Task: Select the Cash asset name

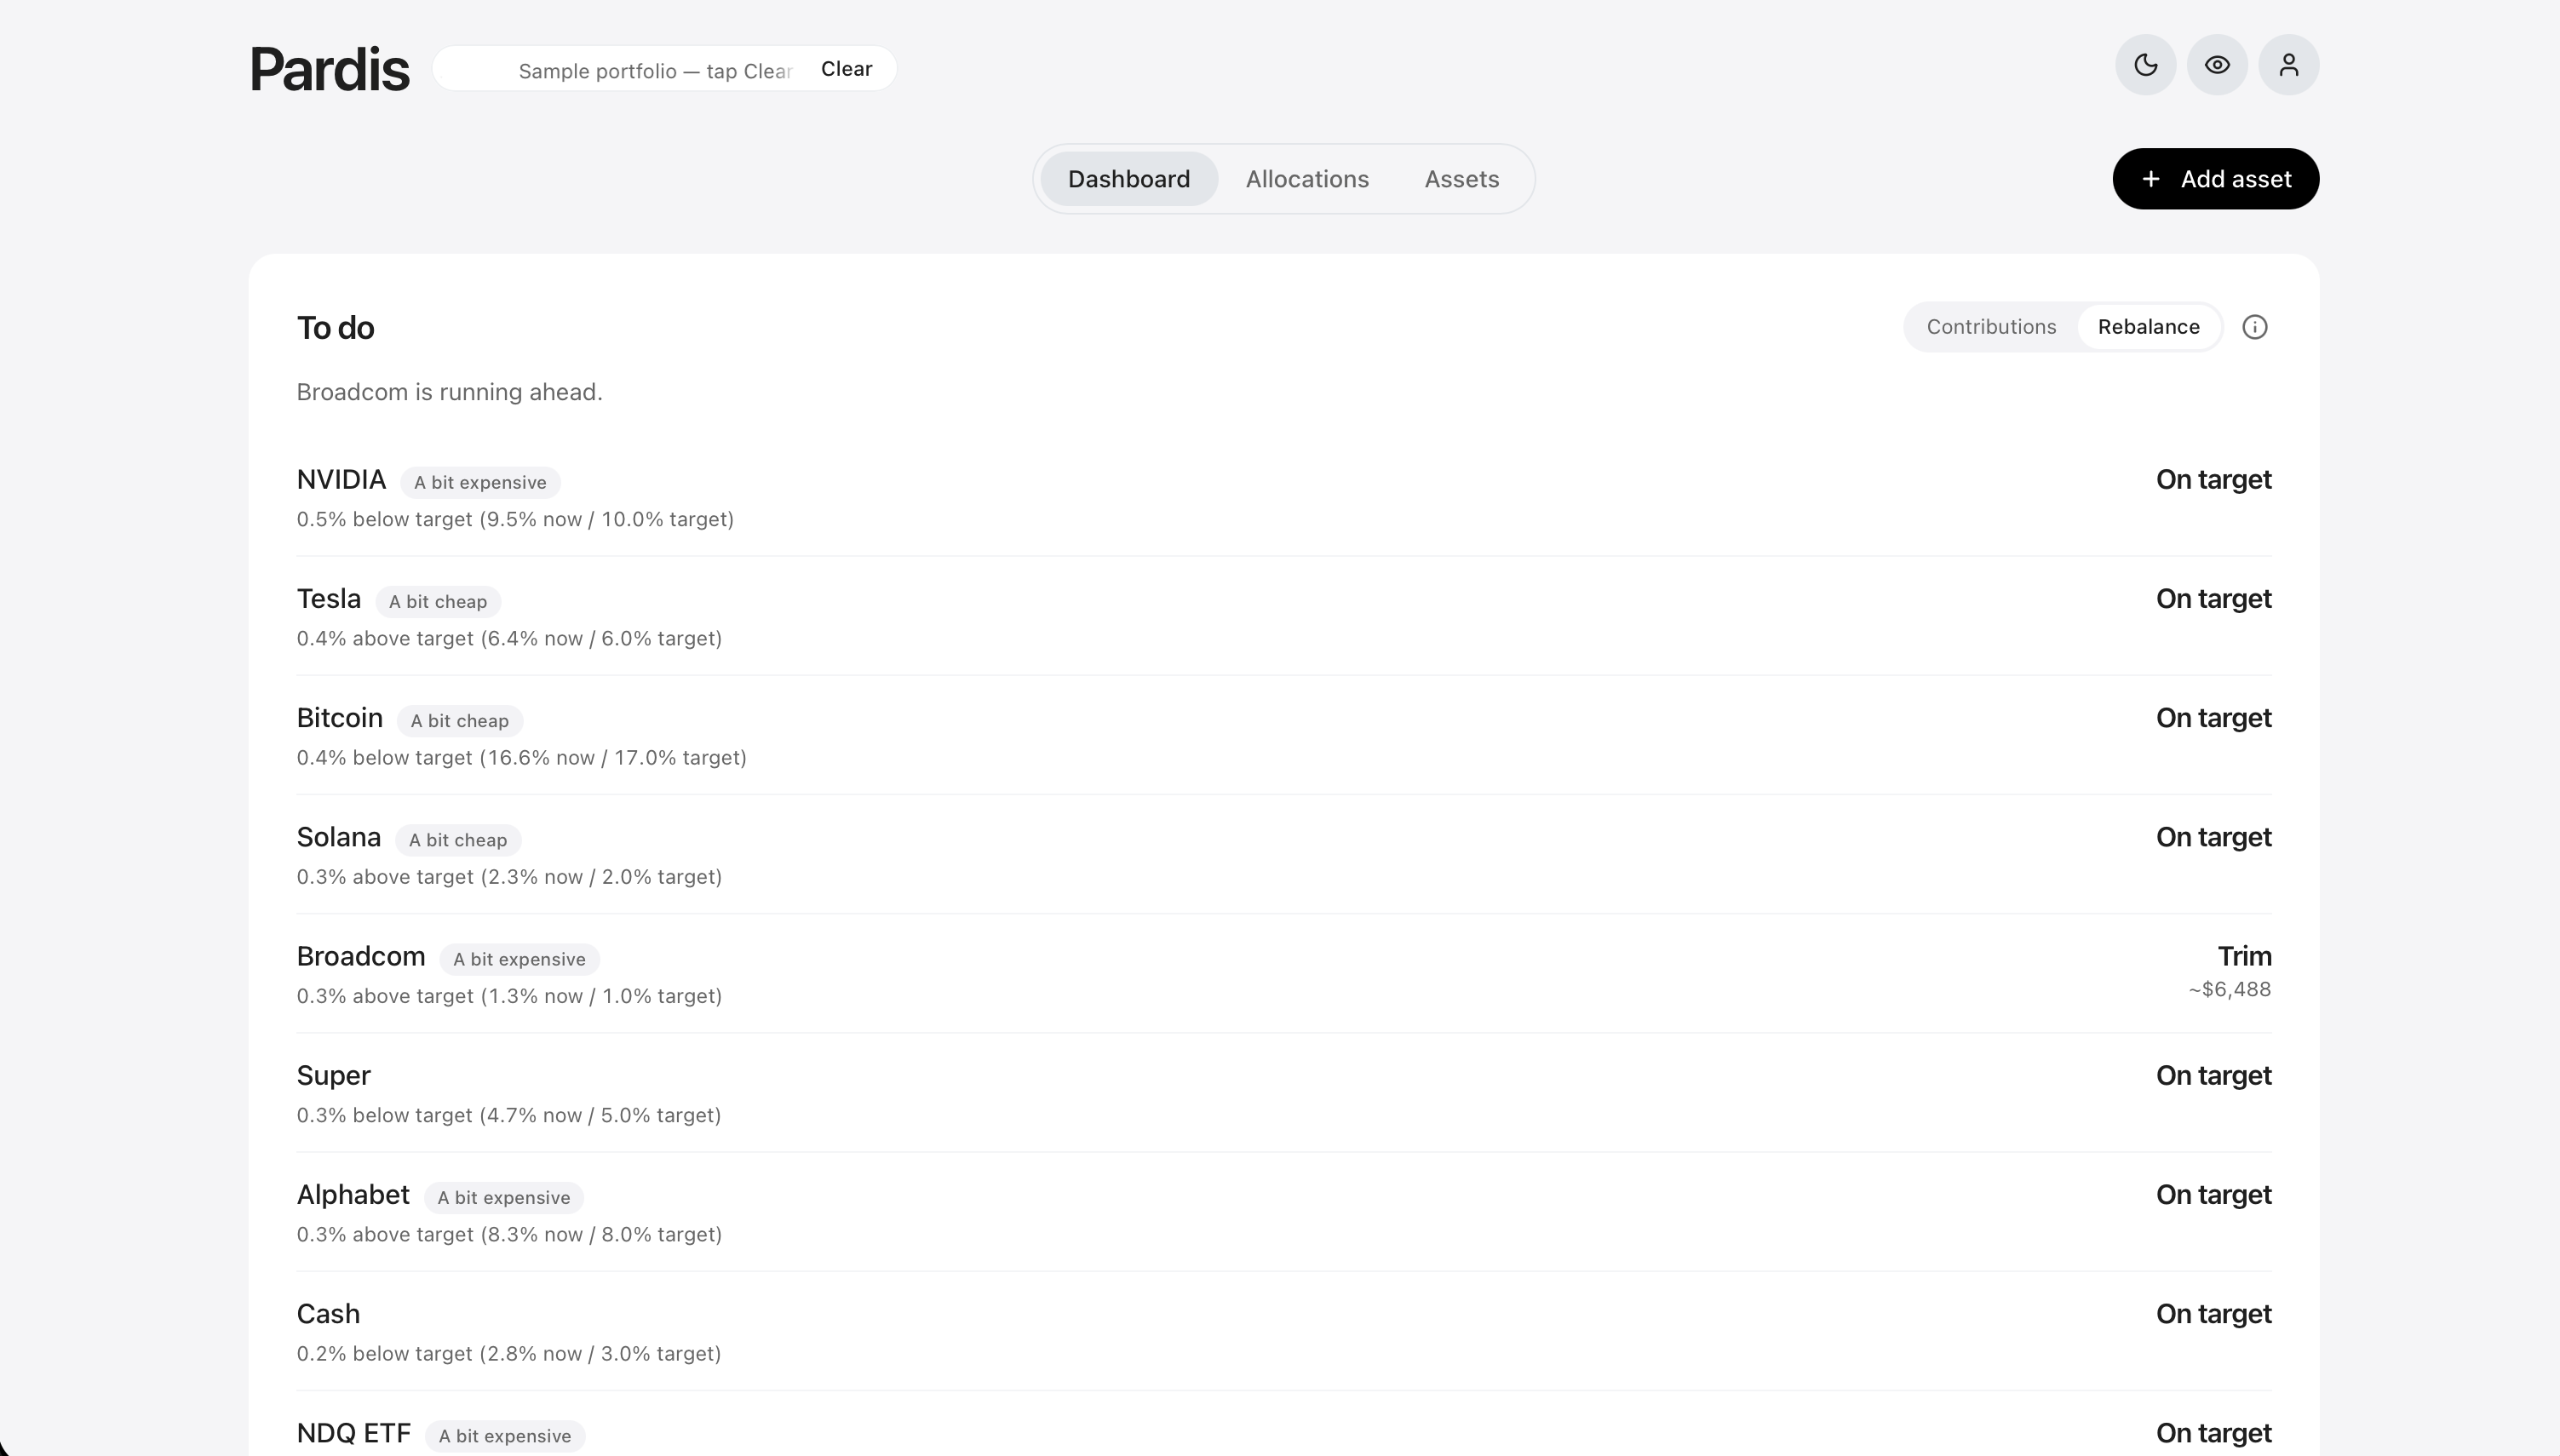Action: [x=328, y=1313]
